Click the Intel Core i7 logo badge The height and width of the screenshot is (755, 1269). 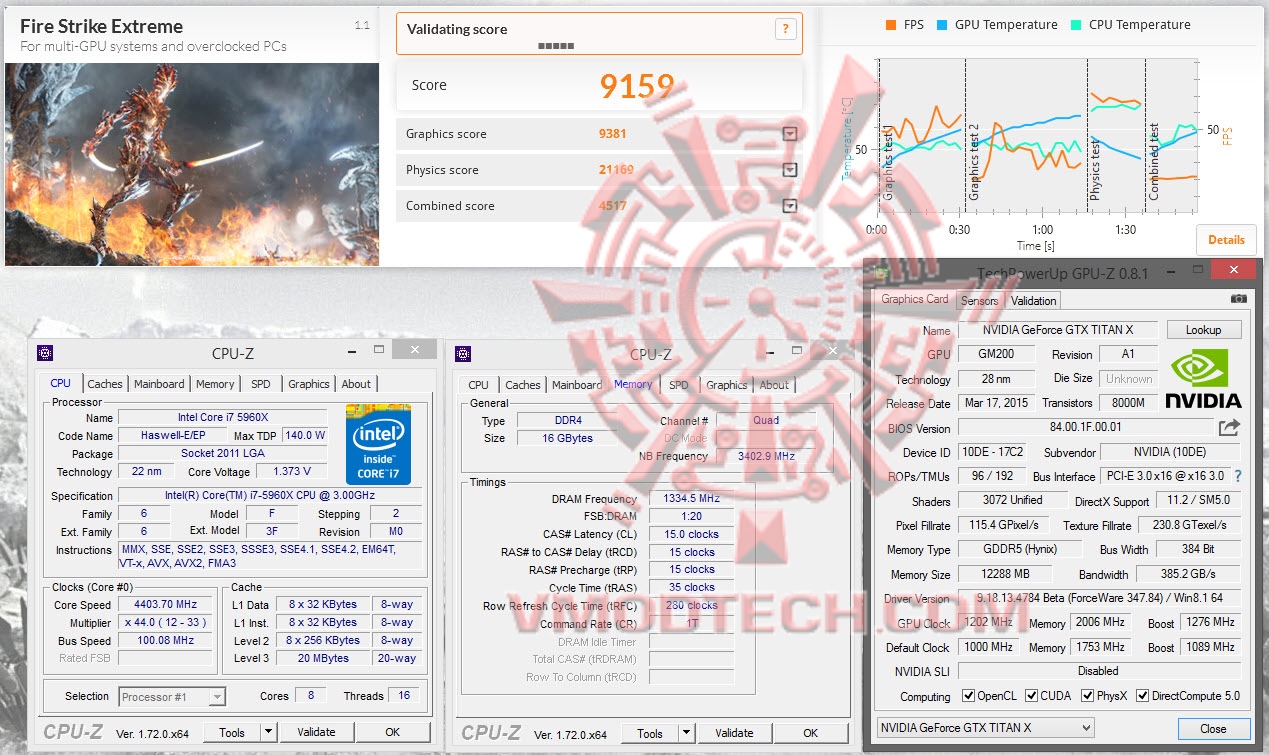[378, 443]
